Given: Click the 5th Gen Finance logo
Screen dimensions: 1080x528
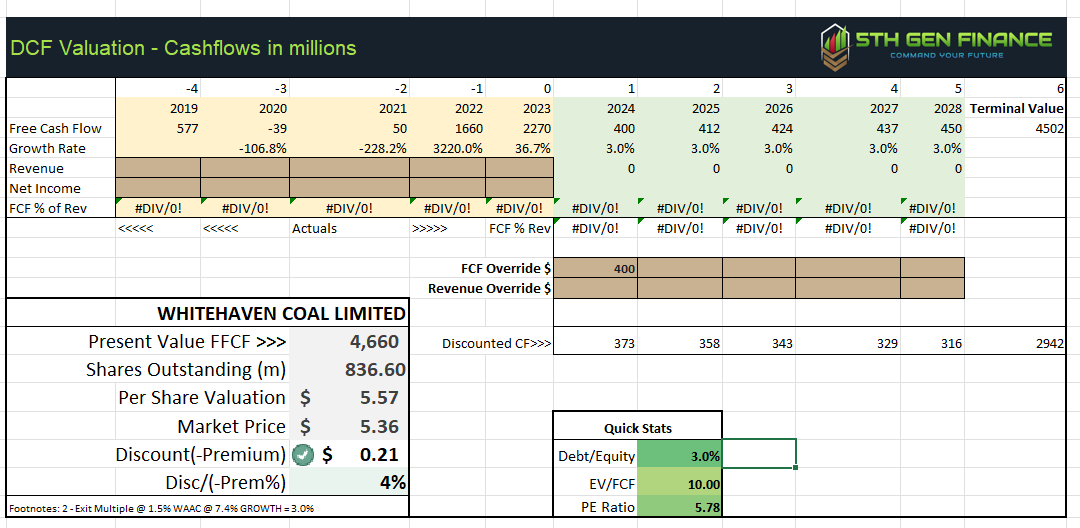Looking at the screenshot, I should pyautogui.click(x=937, y=47).
